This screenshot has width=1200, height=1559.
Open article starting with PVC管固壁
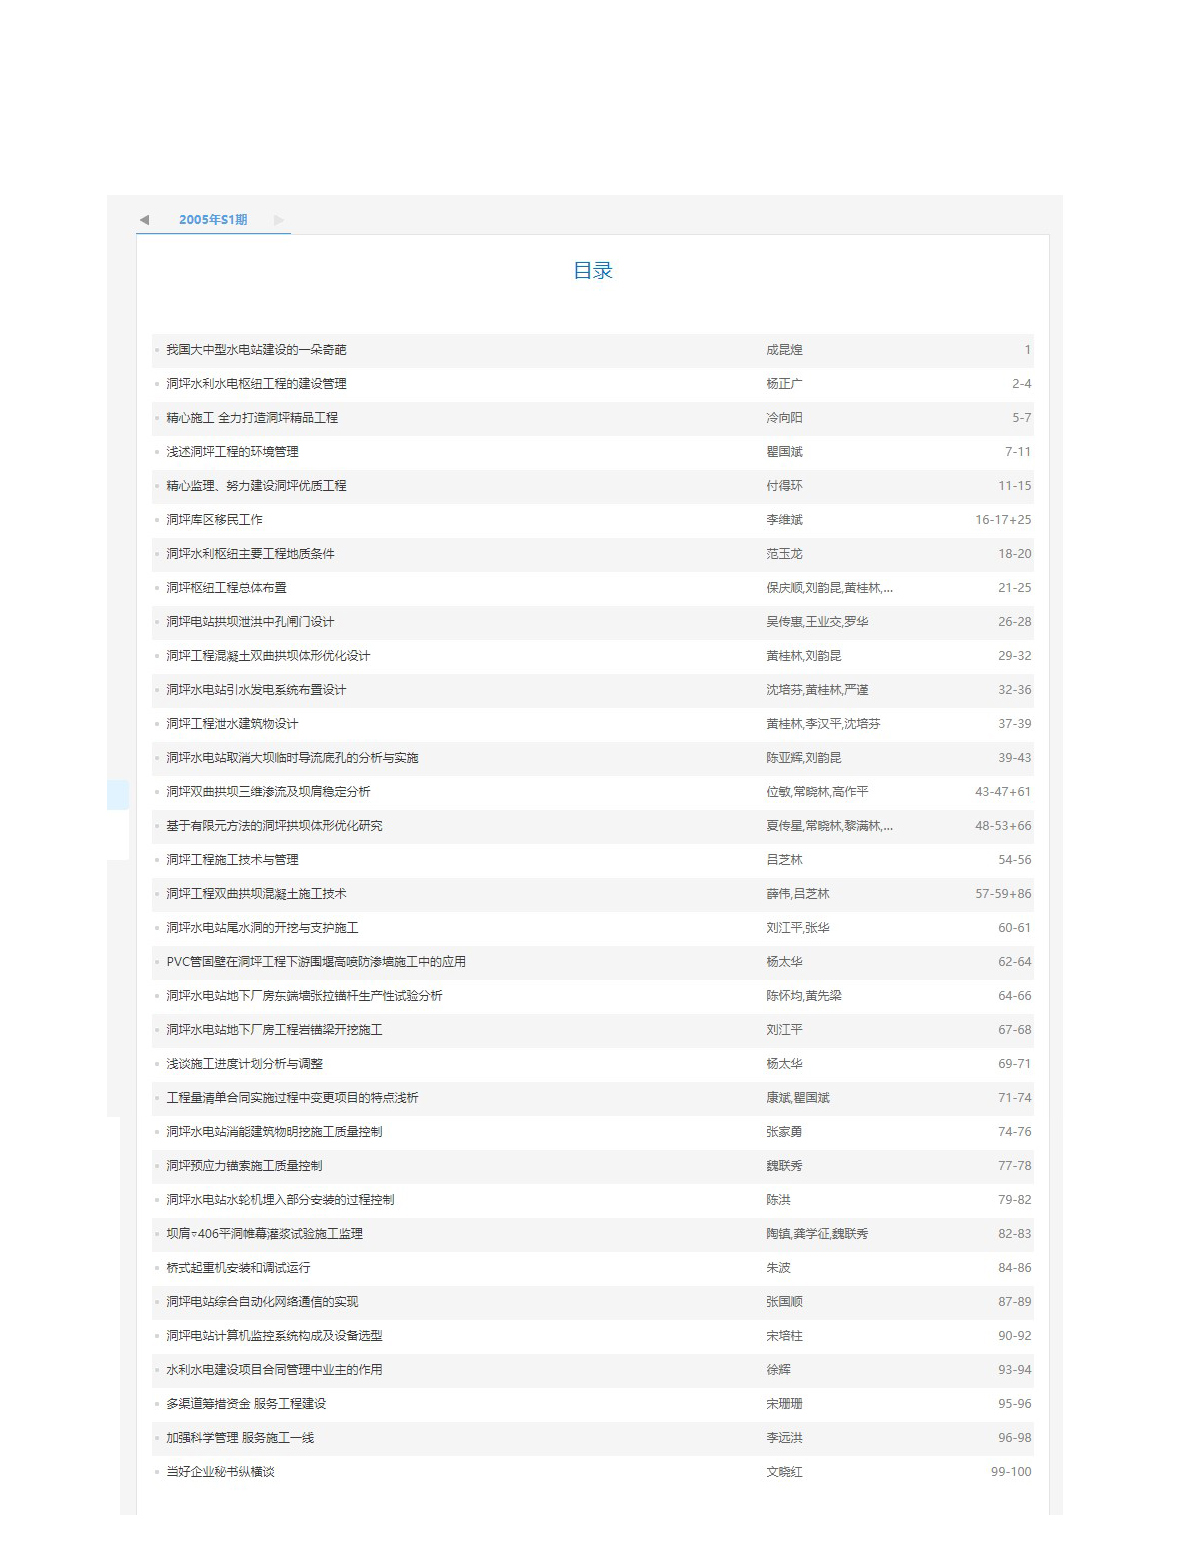tap(316, 962)
